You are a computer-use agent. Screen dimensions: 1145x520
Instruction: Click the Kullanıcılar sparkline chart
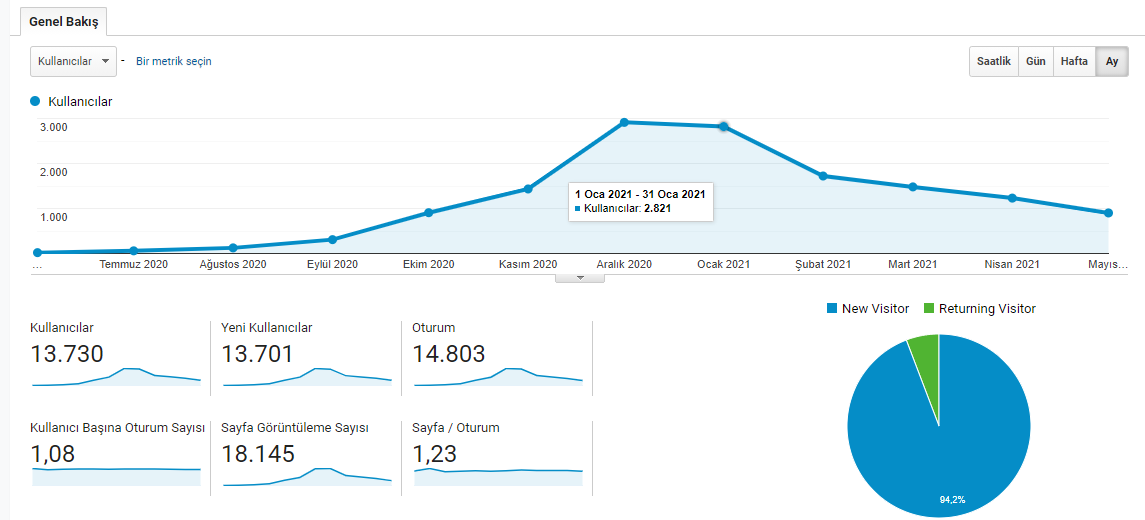pos(116,377)
